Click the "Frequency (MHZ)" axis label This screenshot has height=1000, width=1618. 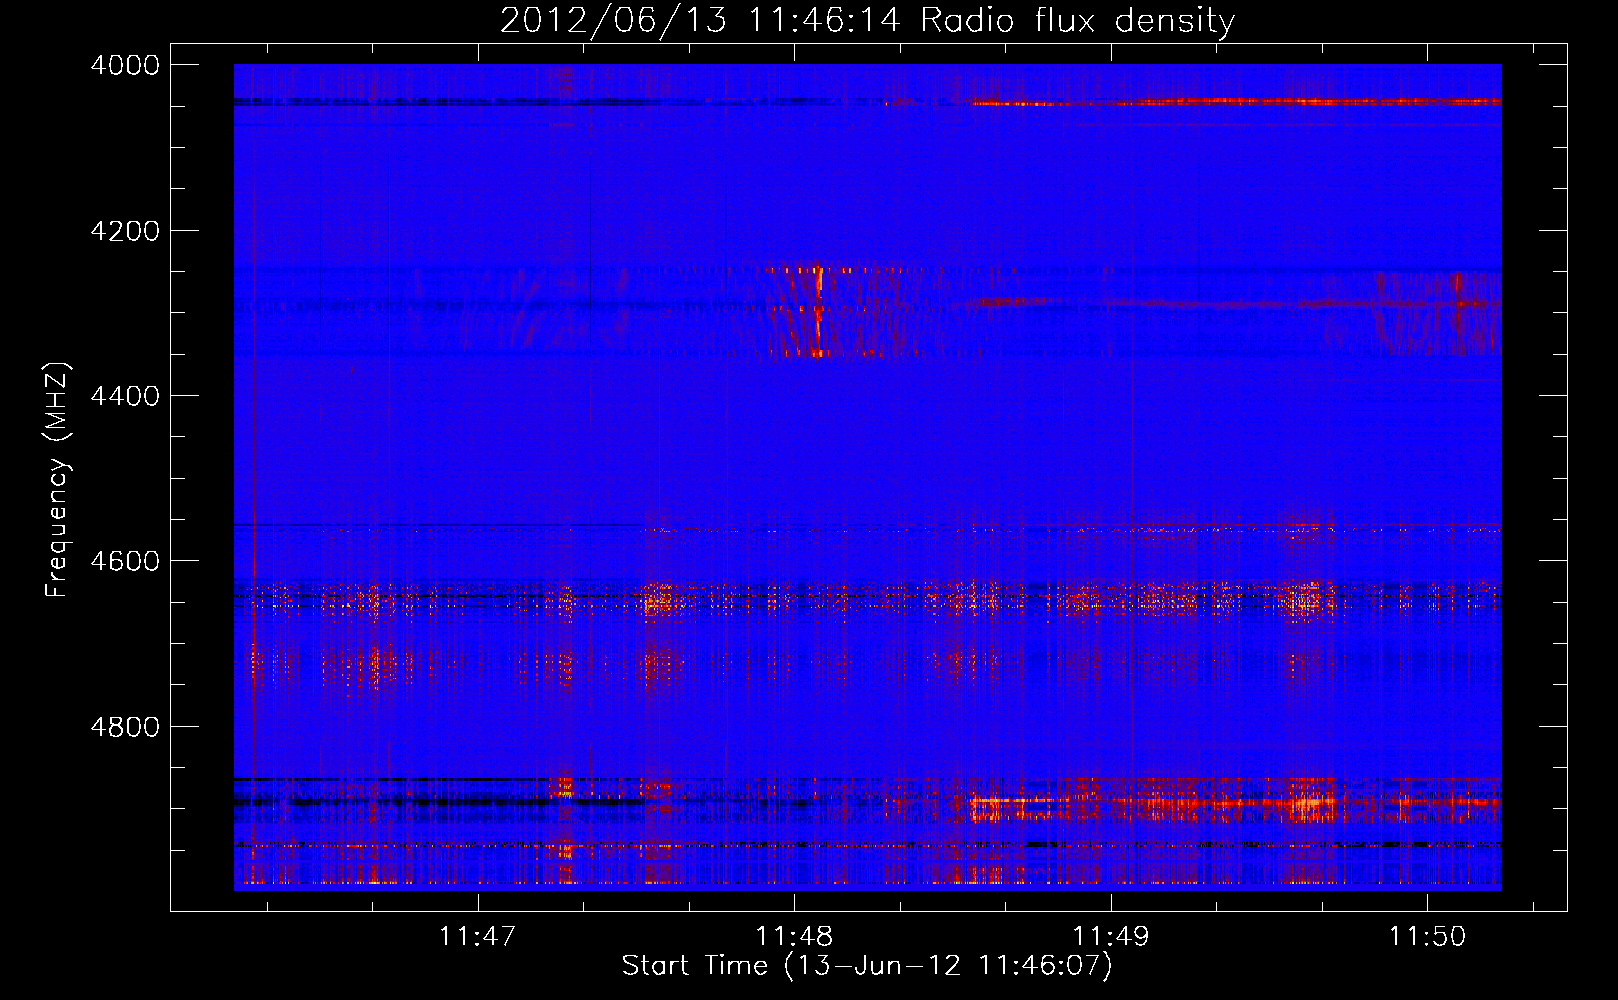(58, 480)
